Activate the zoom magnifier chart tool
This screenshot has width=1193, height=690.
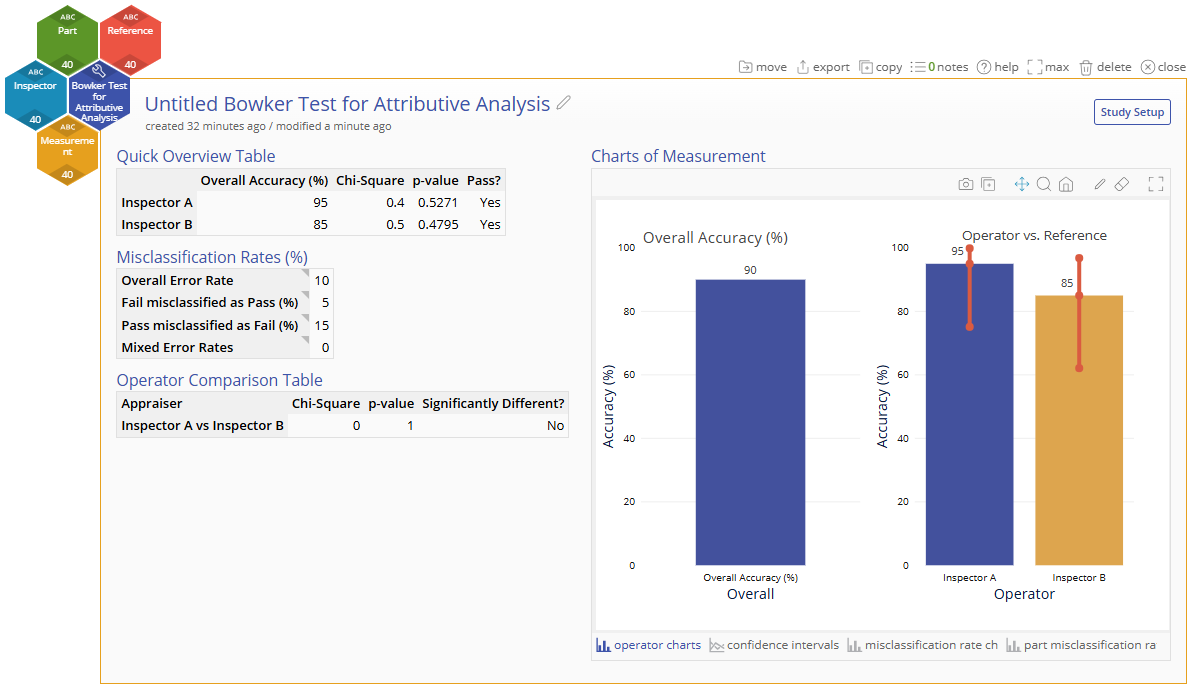1044,184
